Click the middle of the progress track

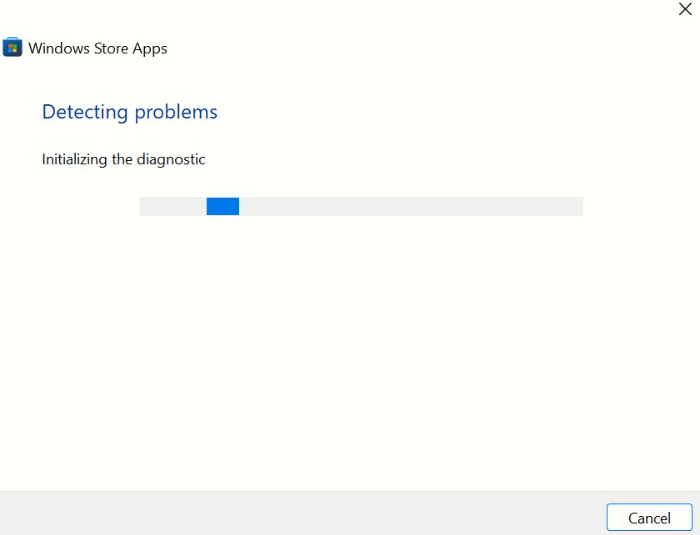pos(361,206)
